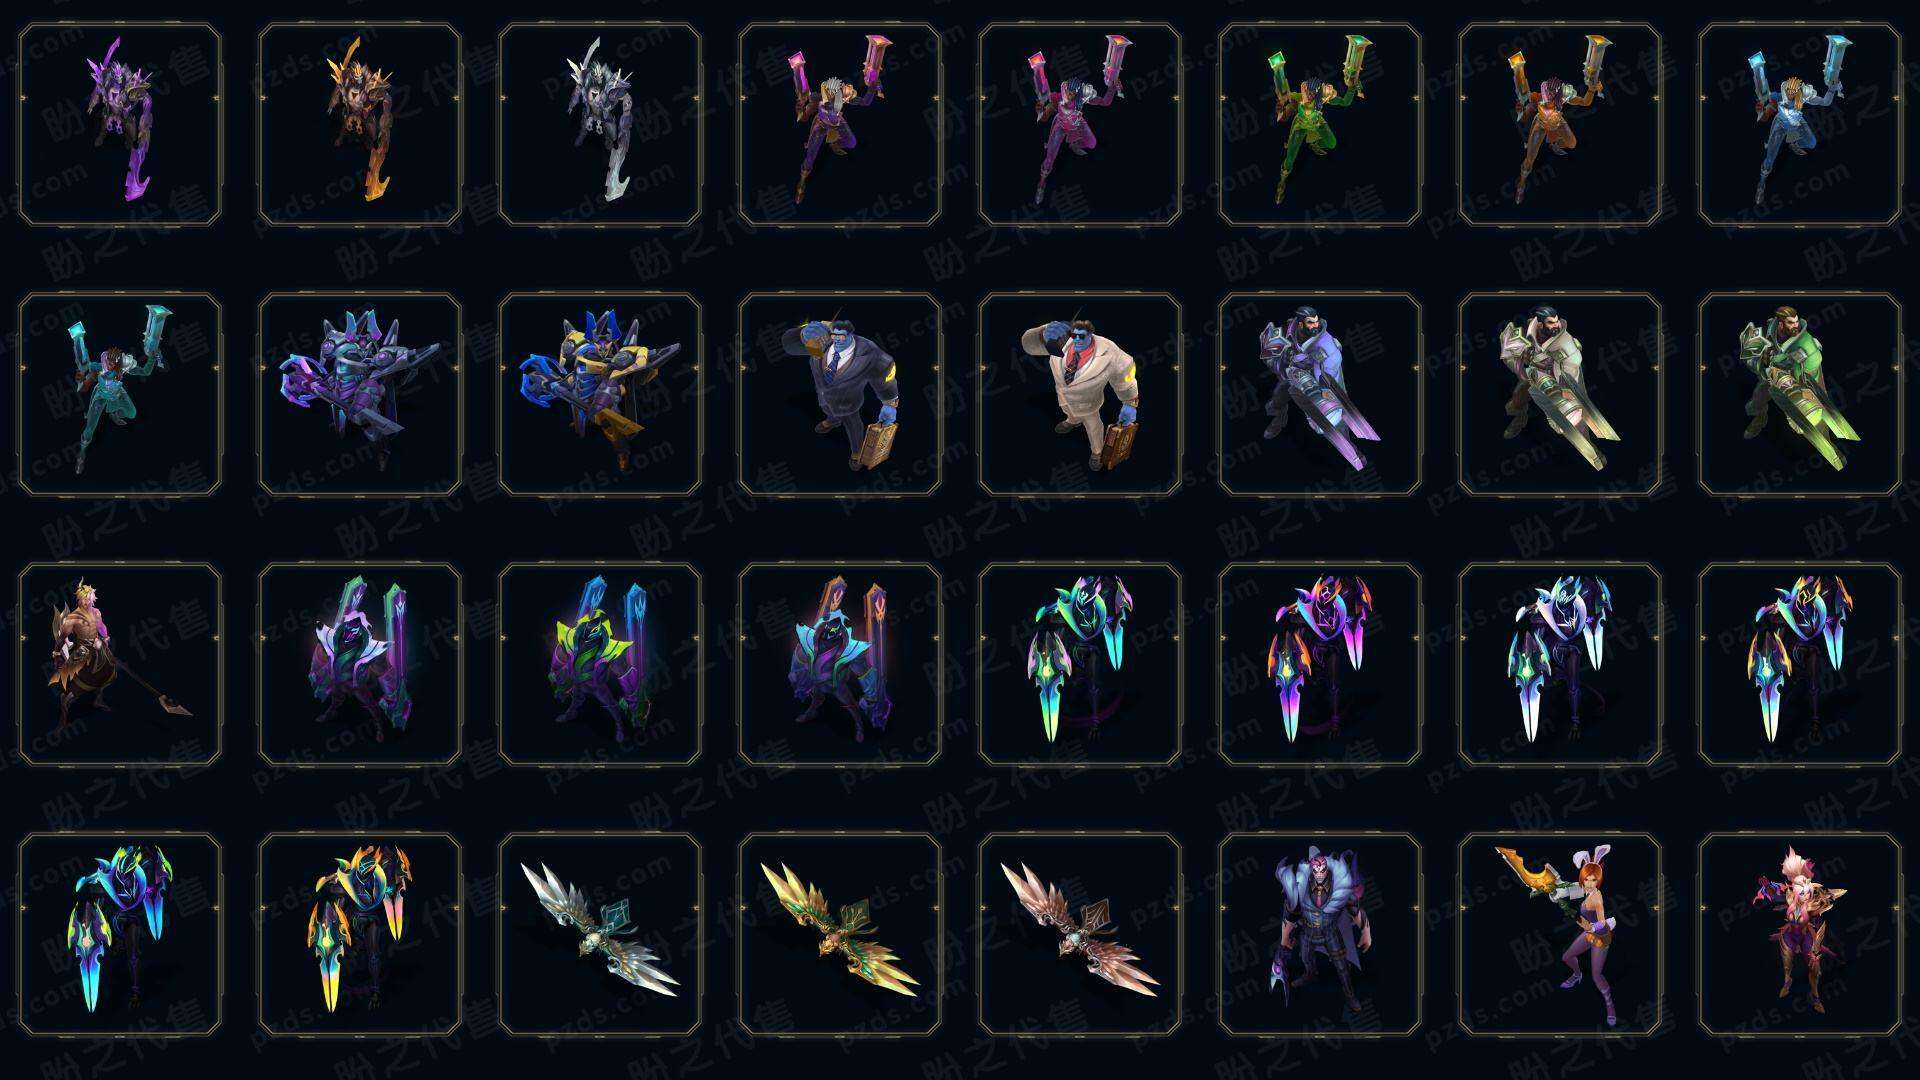Image resolution: width=1920 pixels, height=1080 pixels.
Task: Choose the lime-green hooded twin-pillar skin
Action: coord(600,664)
